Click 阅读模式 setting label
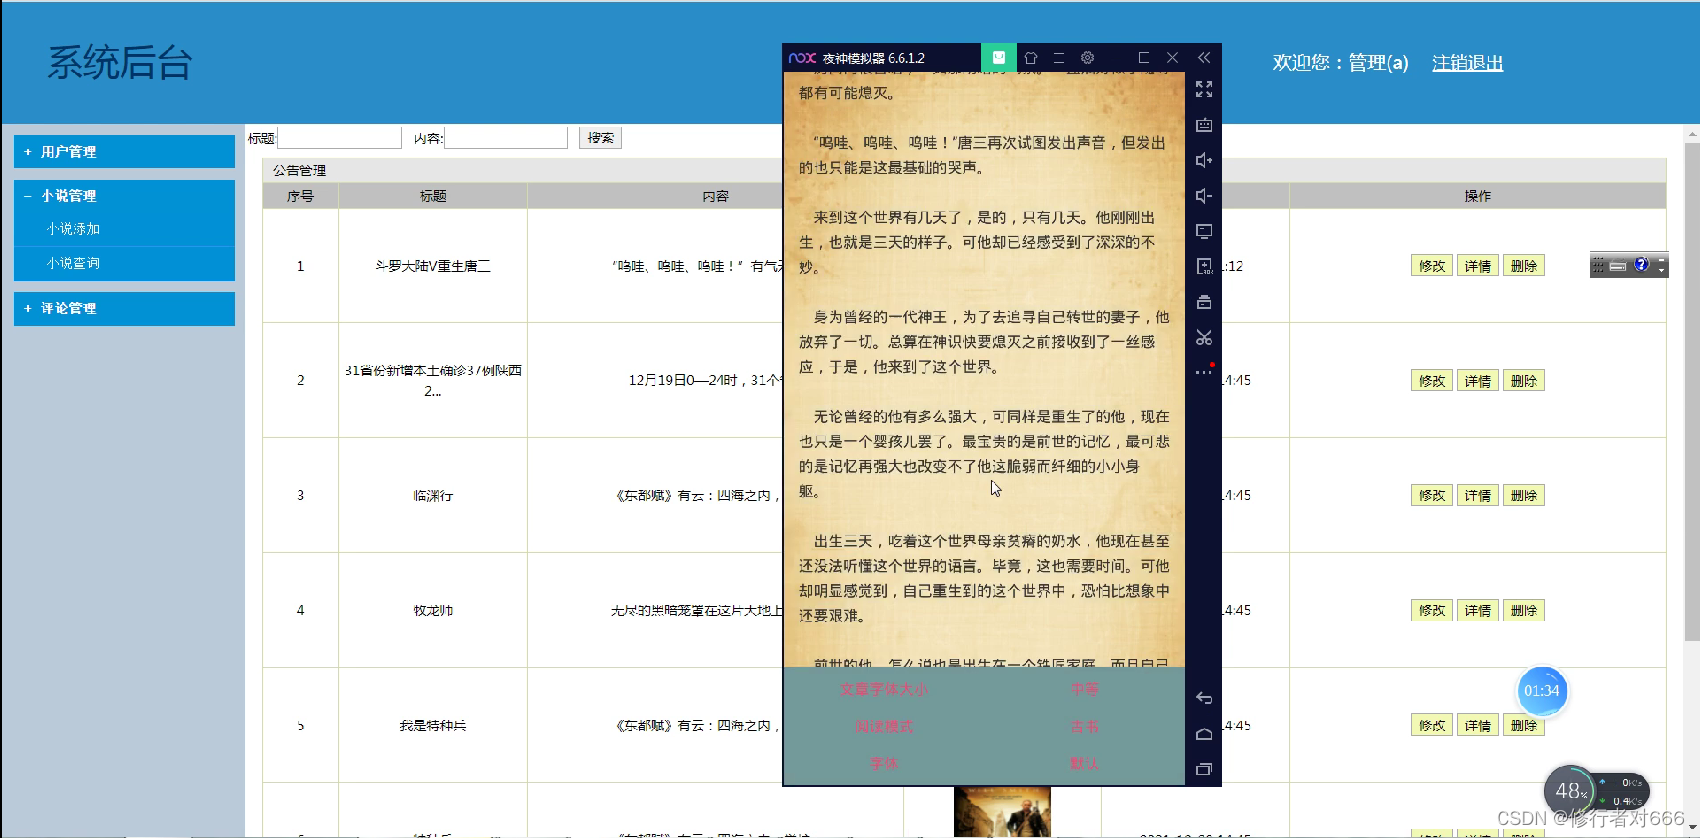The width and height of the screenshot is (1700, 838). click(x=884, y=726)
